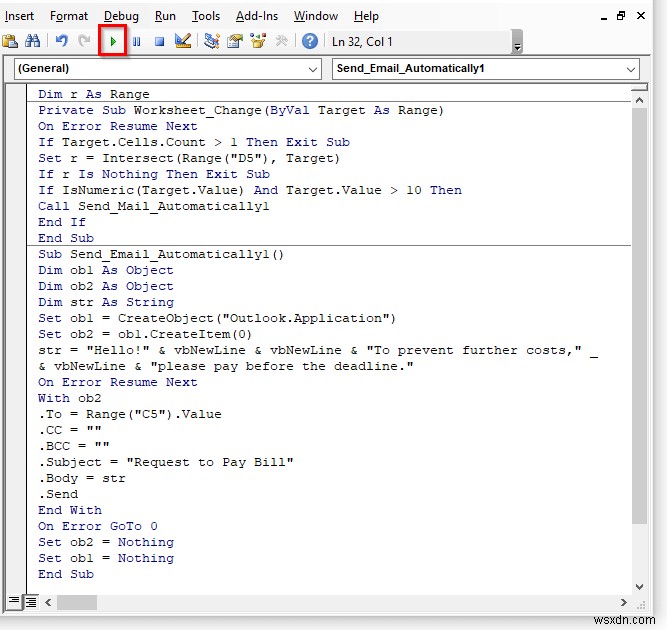Click the horizontal scrollbar thumb
Screen dimensions: 667x630
77,602
